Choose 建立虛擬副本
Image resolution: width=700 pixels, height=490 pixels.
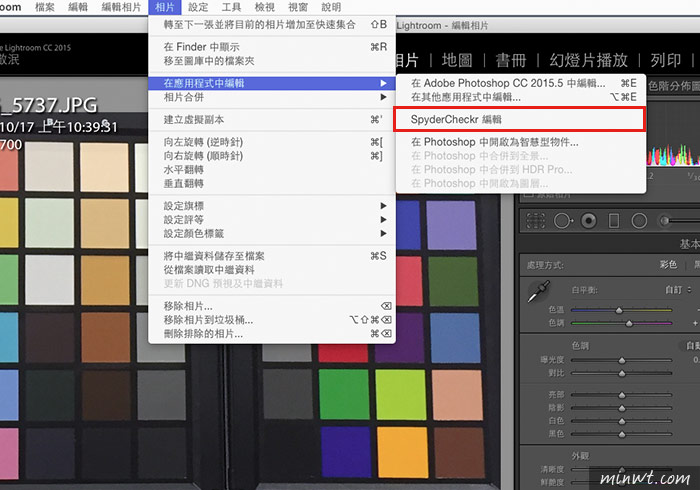(x=272, y=120)
